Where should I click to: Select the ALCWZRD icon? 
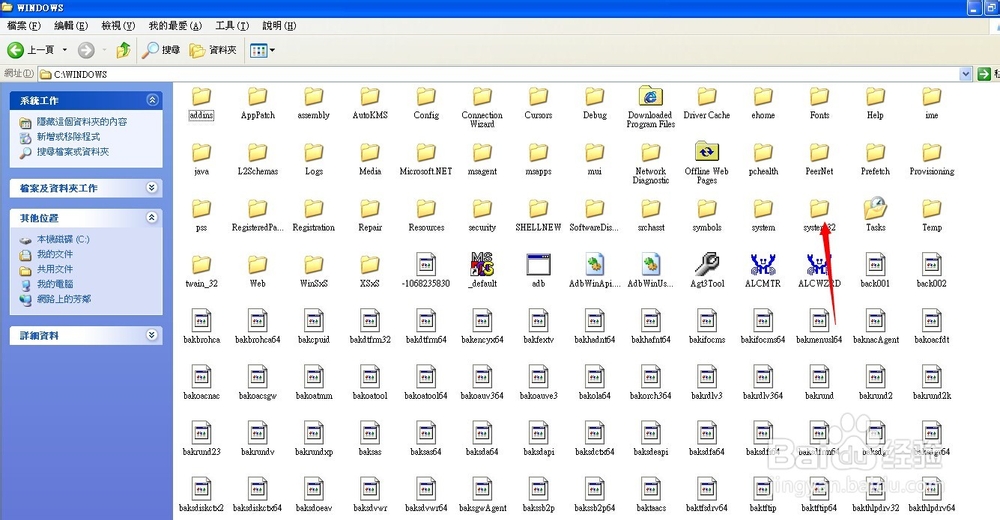(x=819, y=264)
